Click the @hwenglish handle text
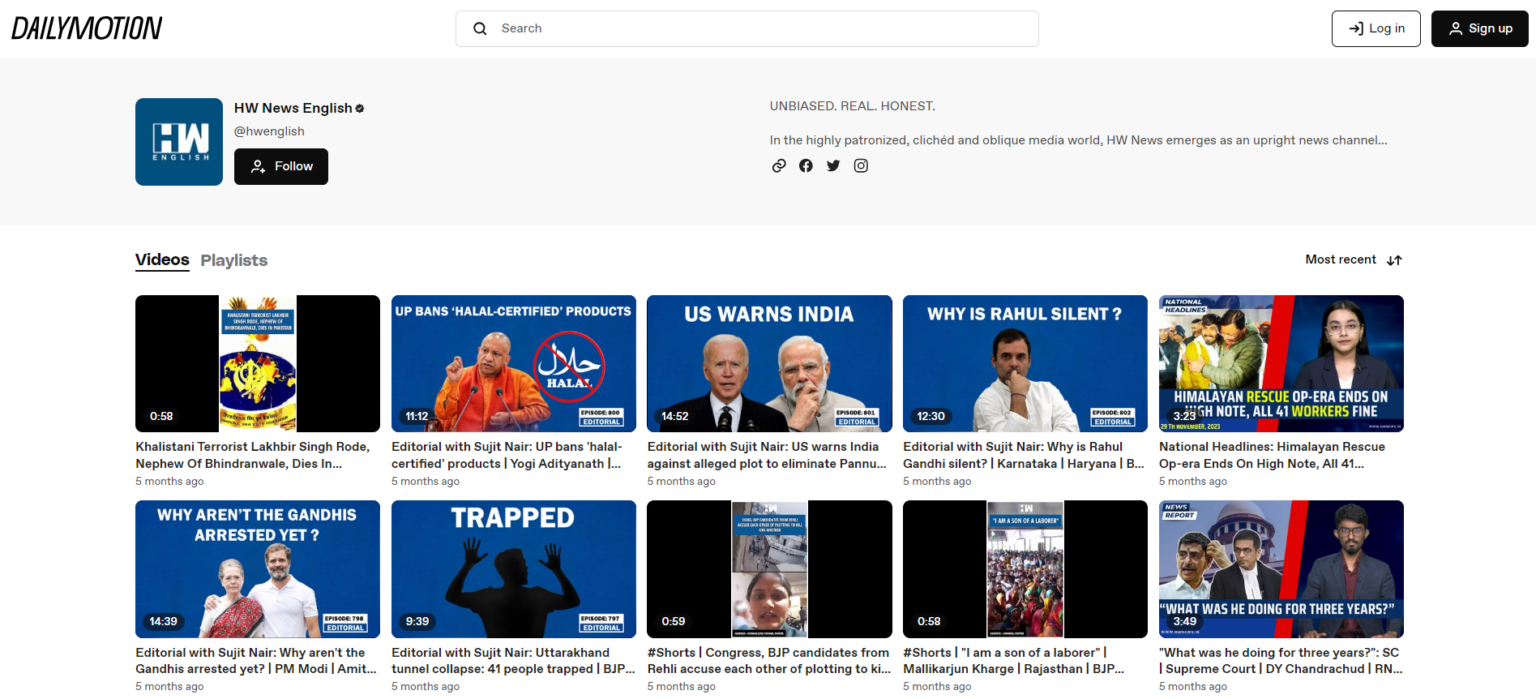 tap(269, 131)
